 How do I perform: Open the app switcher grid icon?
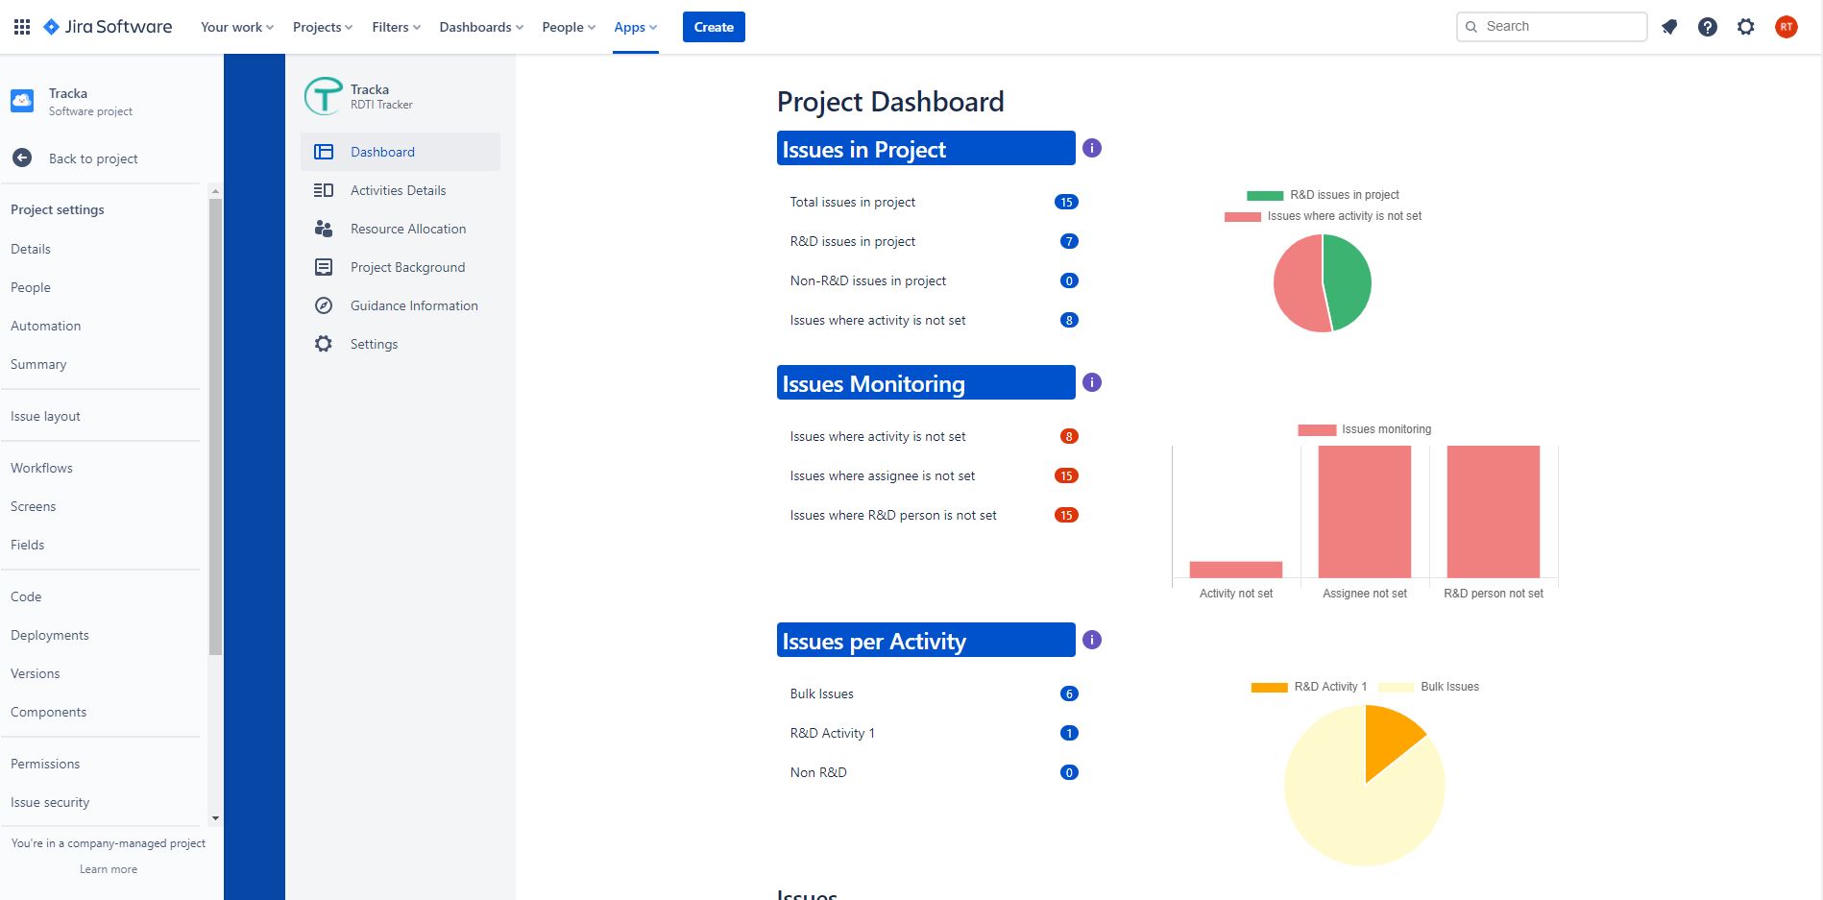22,27
